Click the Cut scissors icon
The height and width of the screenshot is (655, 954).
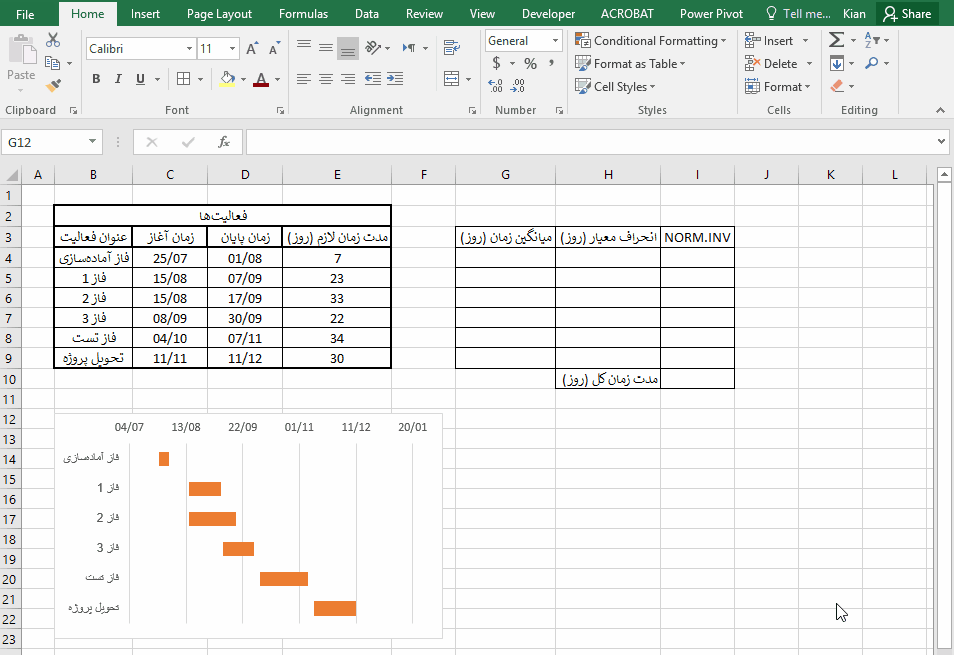(x=53, y=40)
